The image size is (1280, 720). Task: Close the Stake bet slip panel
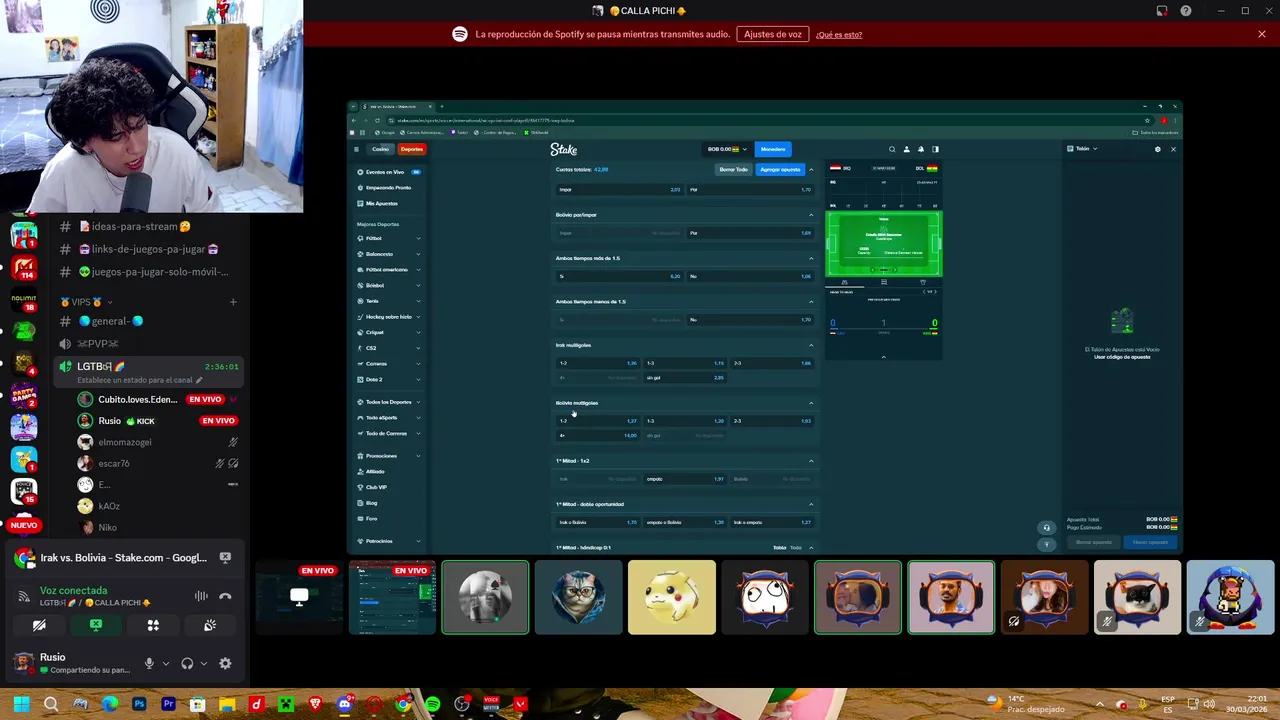pos(1173,149)
